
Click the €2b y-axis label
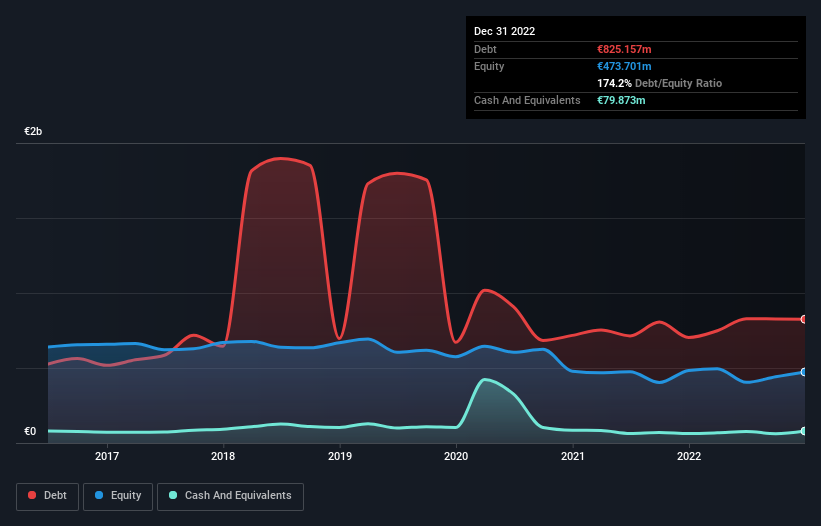33,131
